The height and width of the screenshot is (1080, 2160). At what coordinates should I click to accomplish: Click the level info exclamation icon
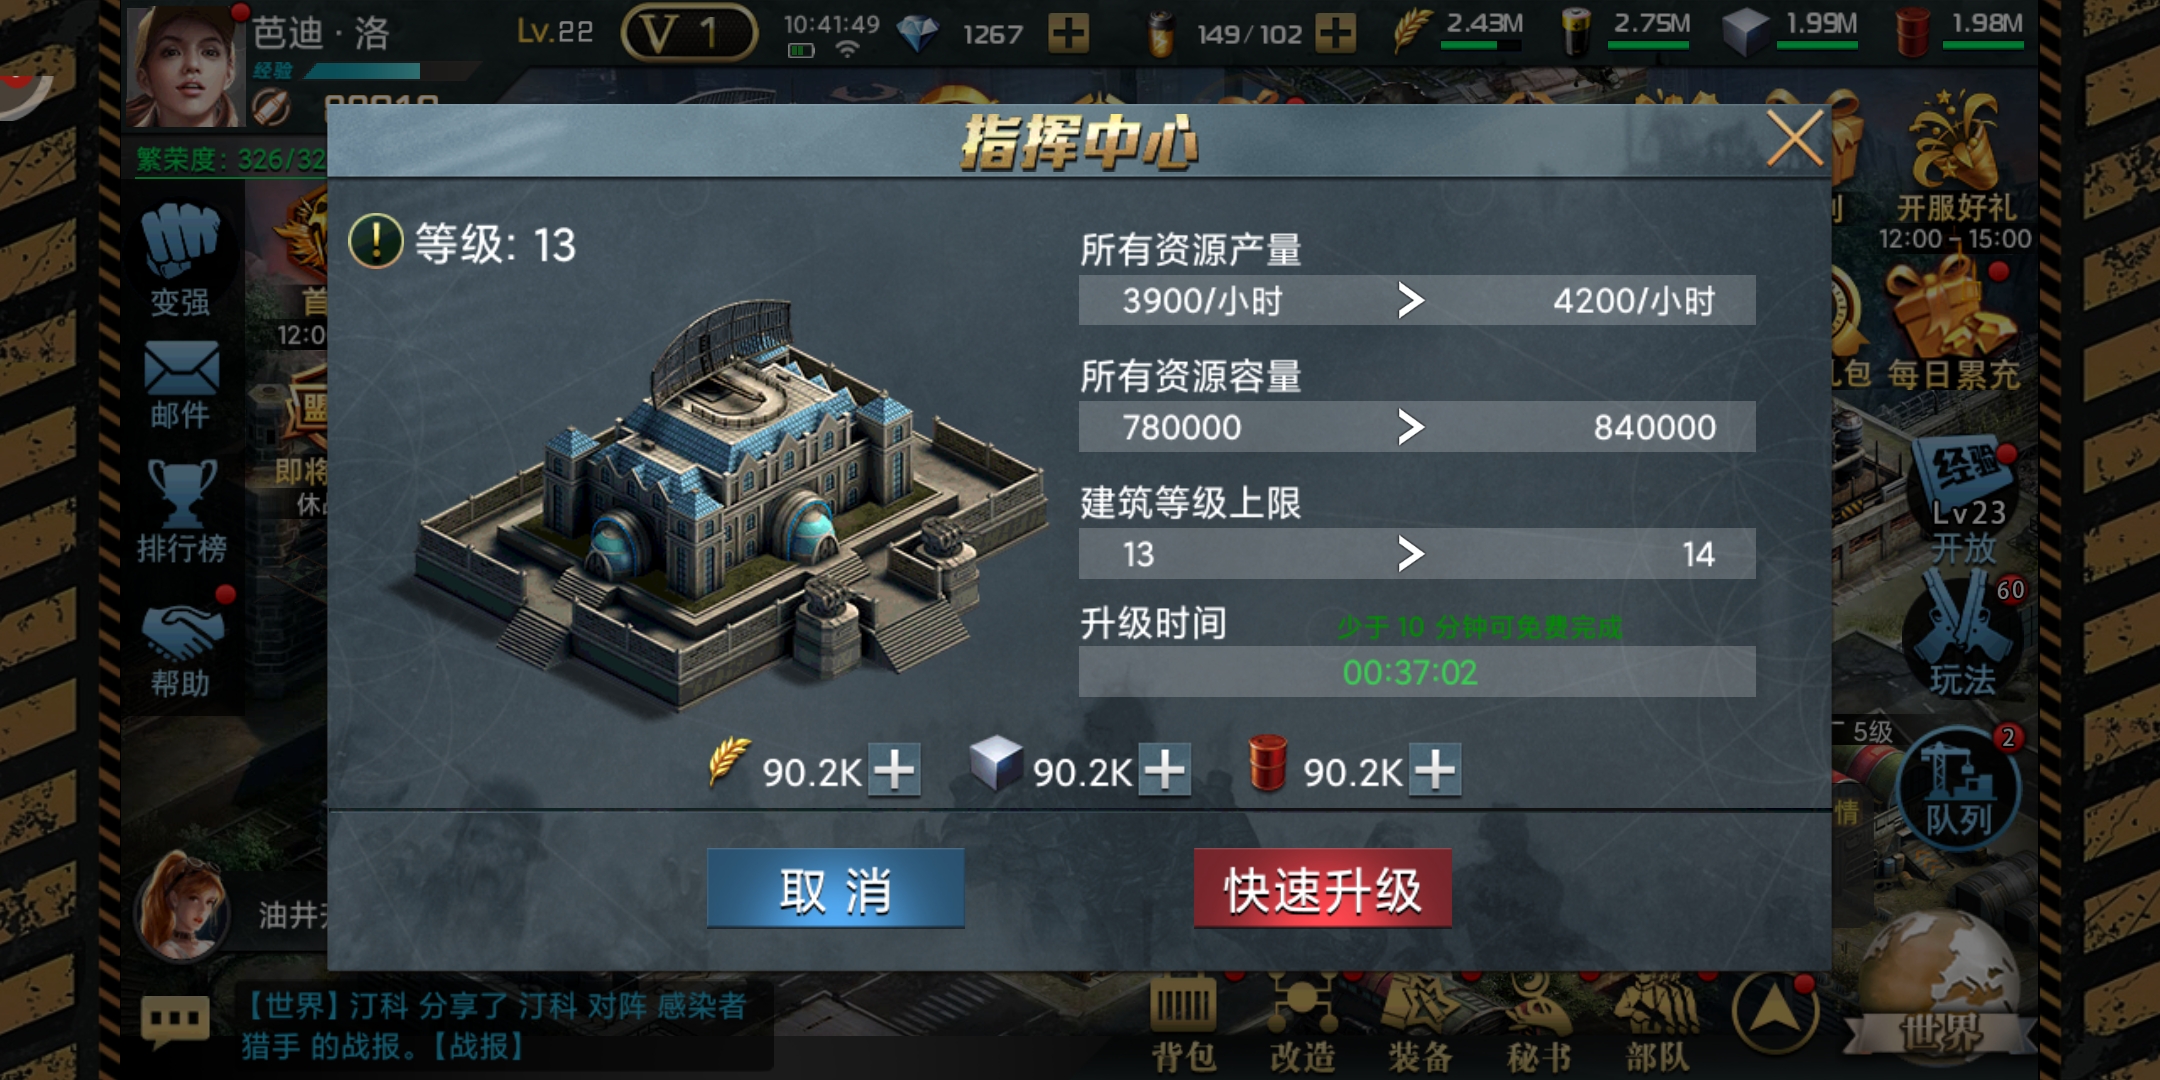click(x=376, y=242)
